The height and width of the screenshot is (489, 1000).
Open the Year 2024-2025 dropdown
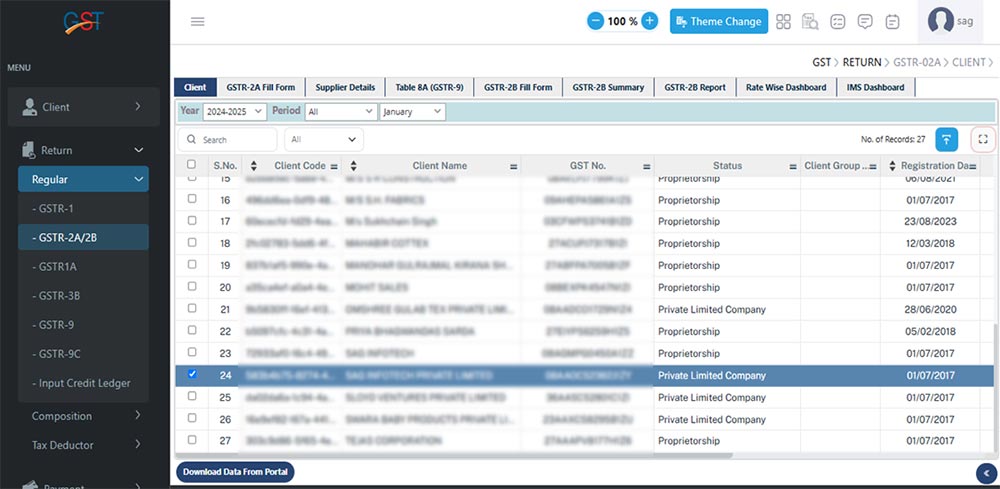coord(235,112)
